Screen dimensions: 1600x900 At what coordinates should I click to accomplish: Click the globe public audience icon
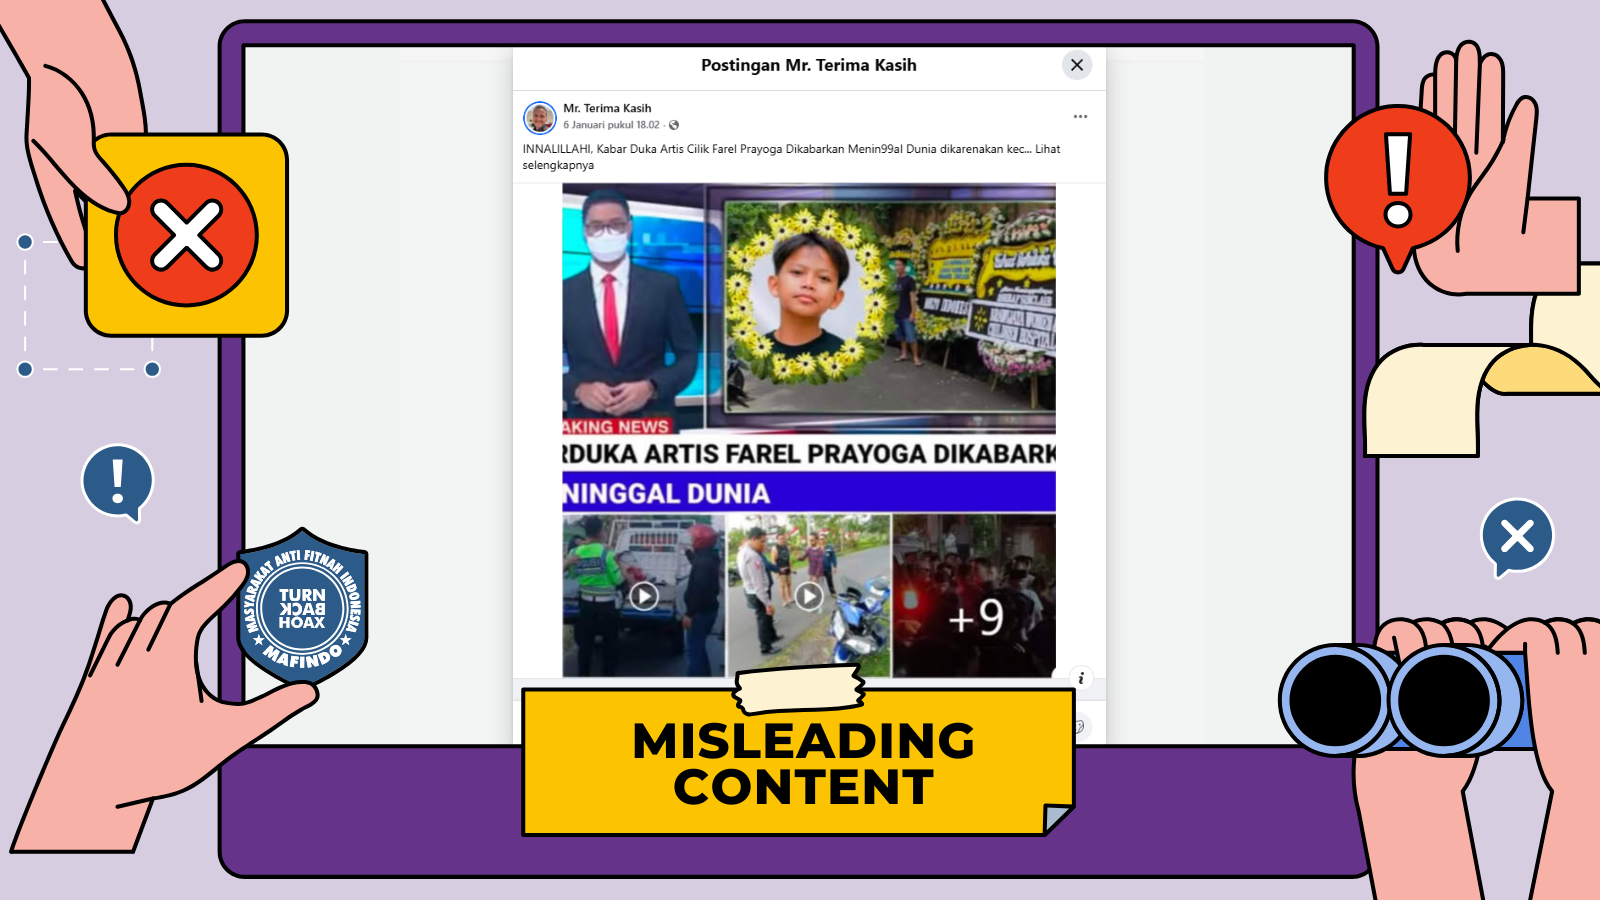tap(674, 125)
